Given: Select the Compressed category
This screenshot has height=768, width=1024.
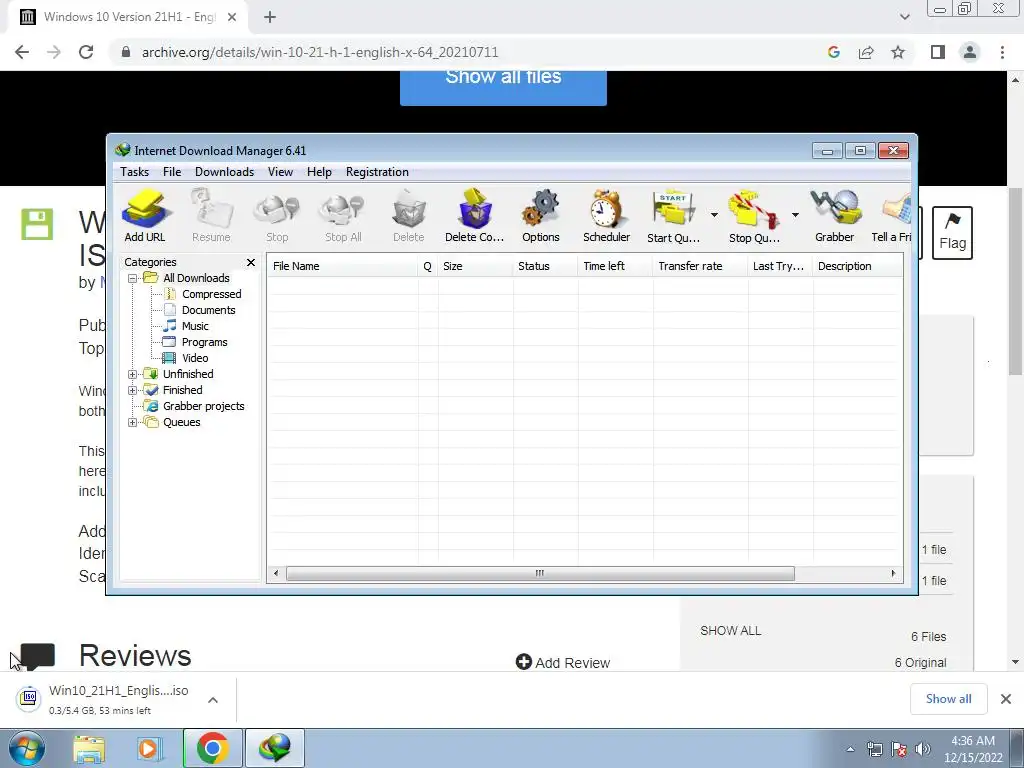Looking at the screenshot, I should [211, 295].
